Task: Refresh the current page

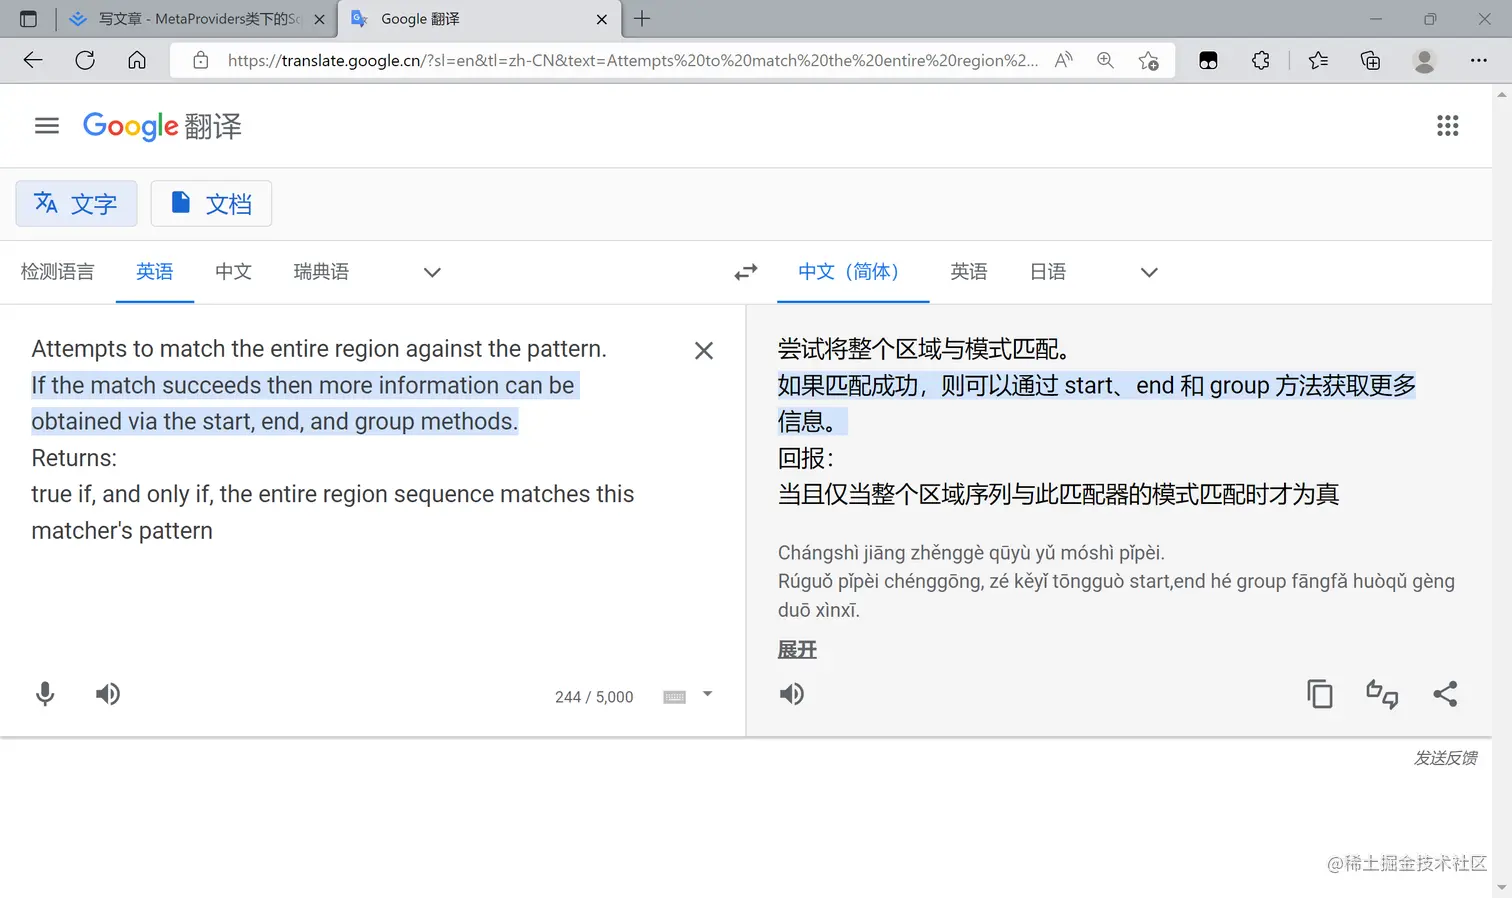Action: pyautogui.click(x=85, y=60)
